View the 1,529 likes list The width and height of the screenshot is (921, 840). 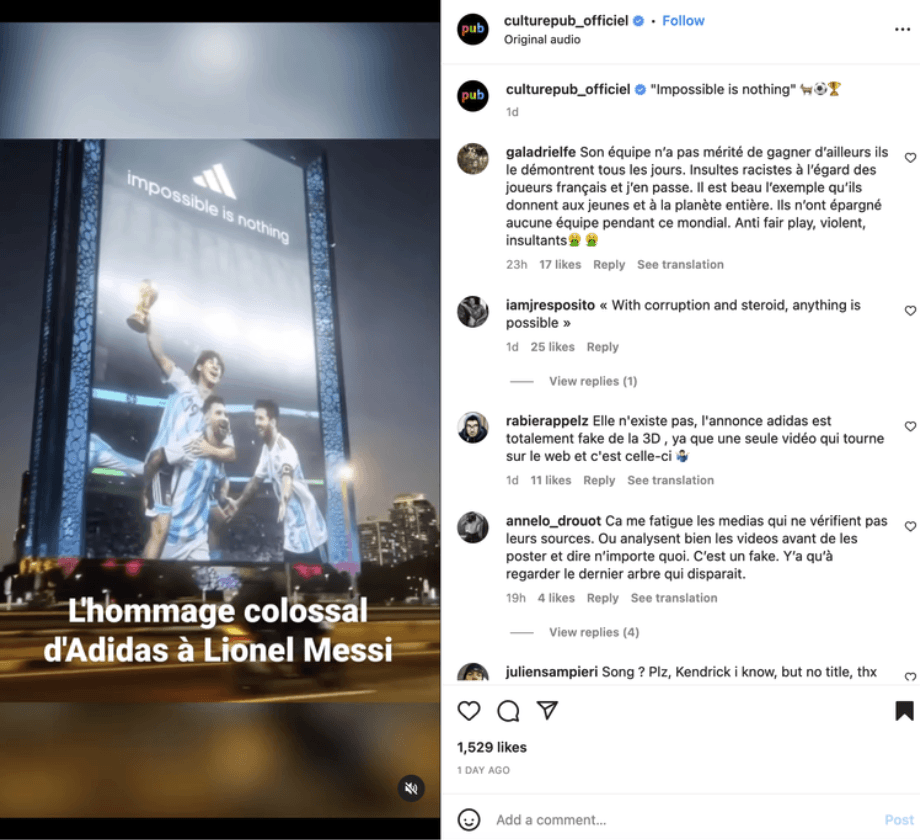492,747
